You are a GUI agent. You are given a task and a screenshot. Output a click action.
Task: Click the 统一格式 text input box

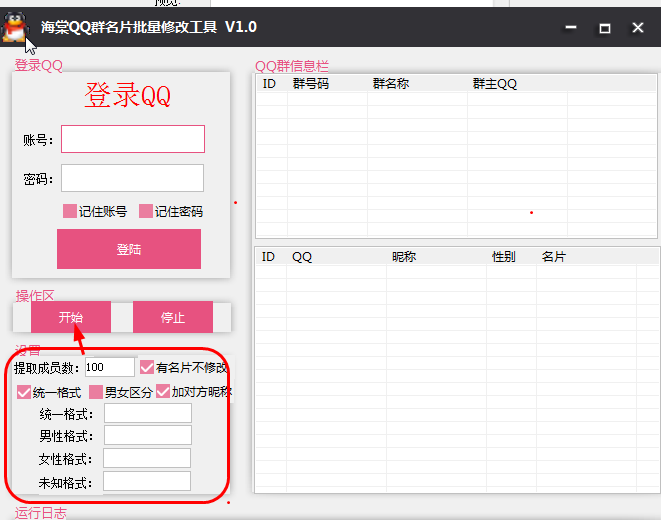pos(148,413)
